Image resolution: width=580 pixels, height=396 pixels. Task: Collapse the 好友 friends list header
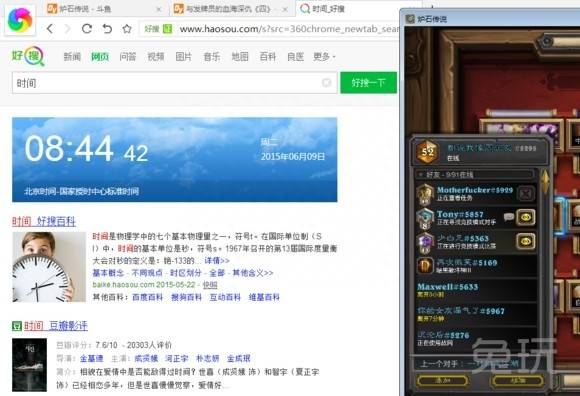tap(475, 175)
